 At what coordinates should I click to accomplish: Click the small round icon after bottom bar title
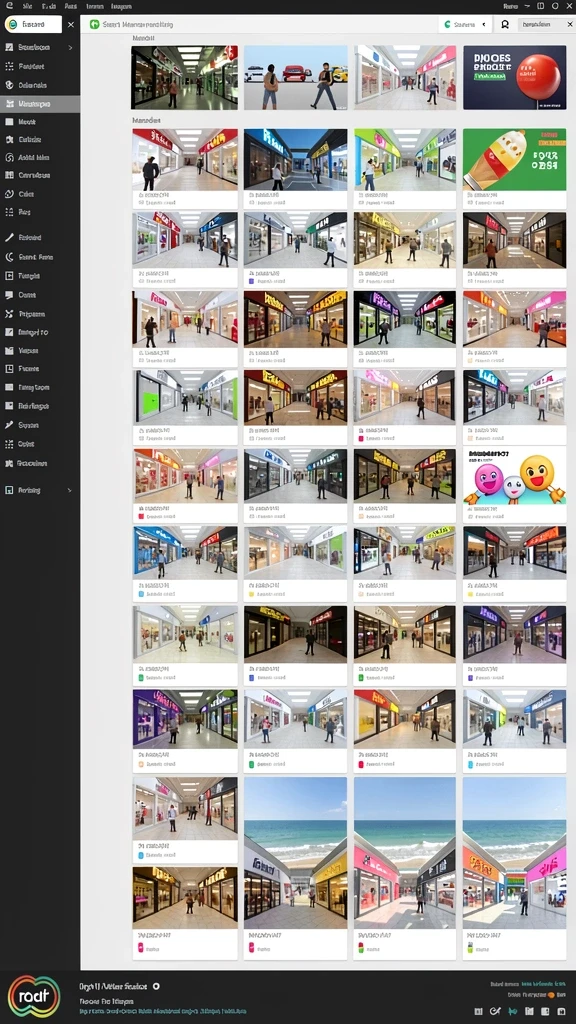[x=156, y=986]
